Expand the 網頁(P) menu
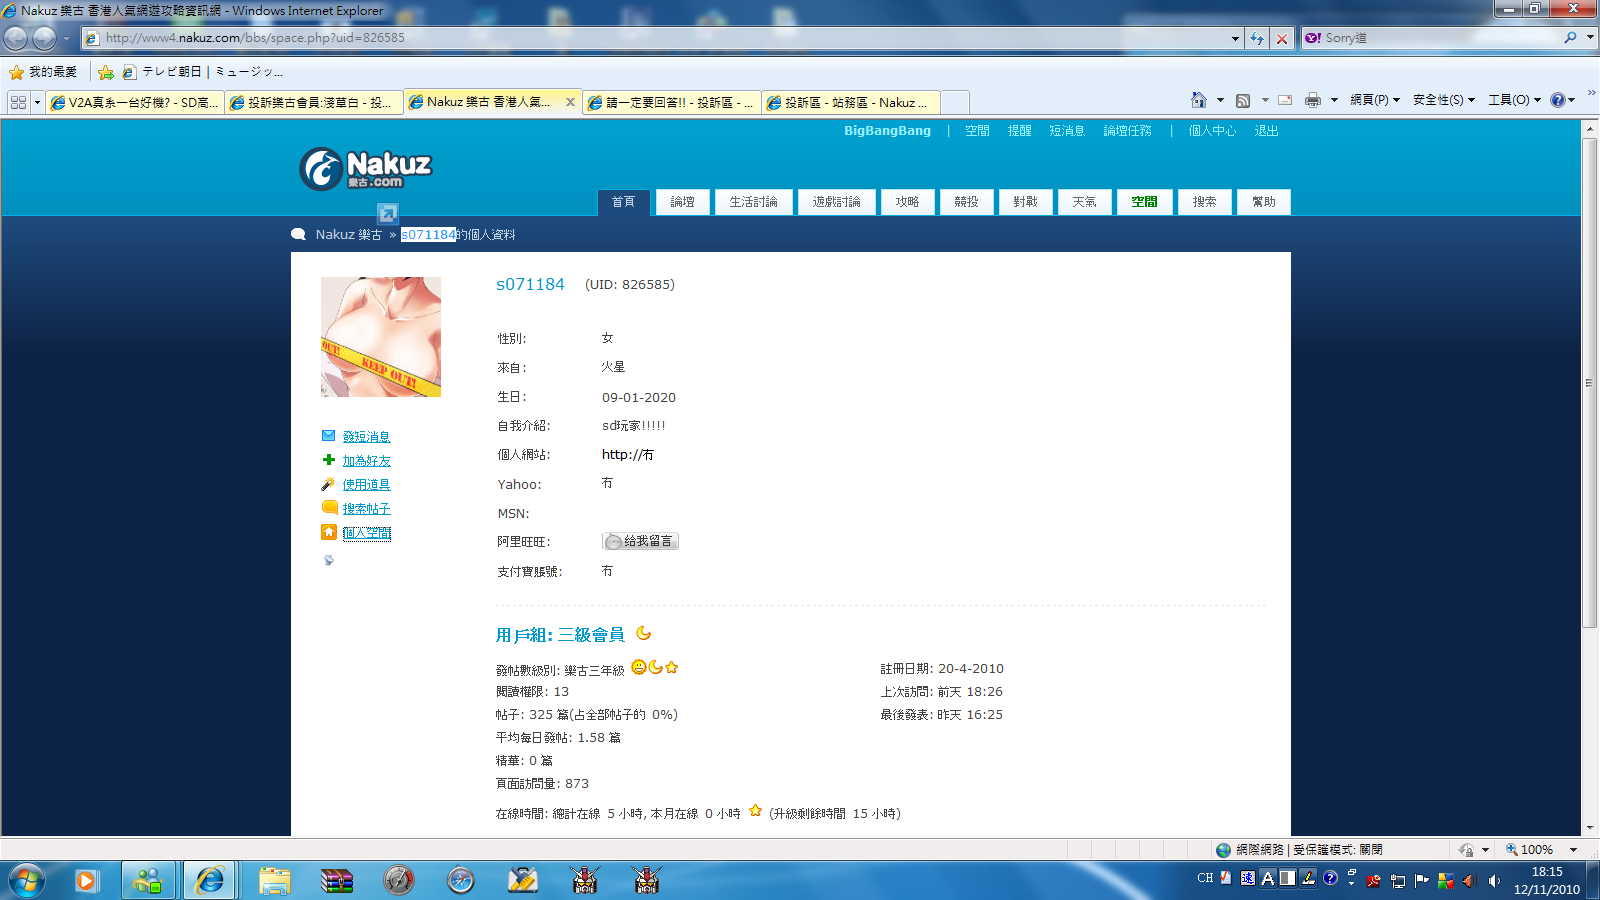 [1375, 100]
